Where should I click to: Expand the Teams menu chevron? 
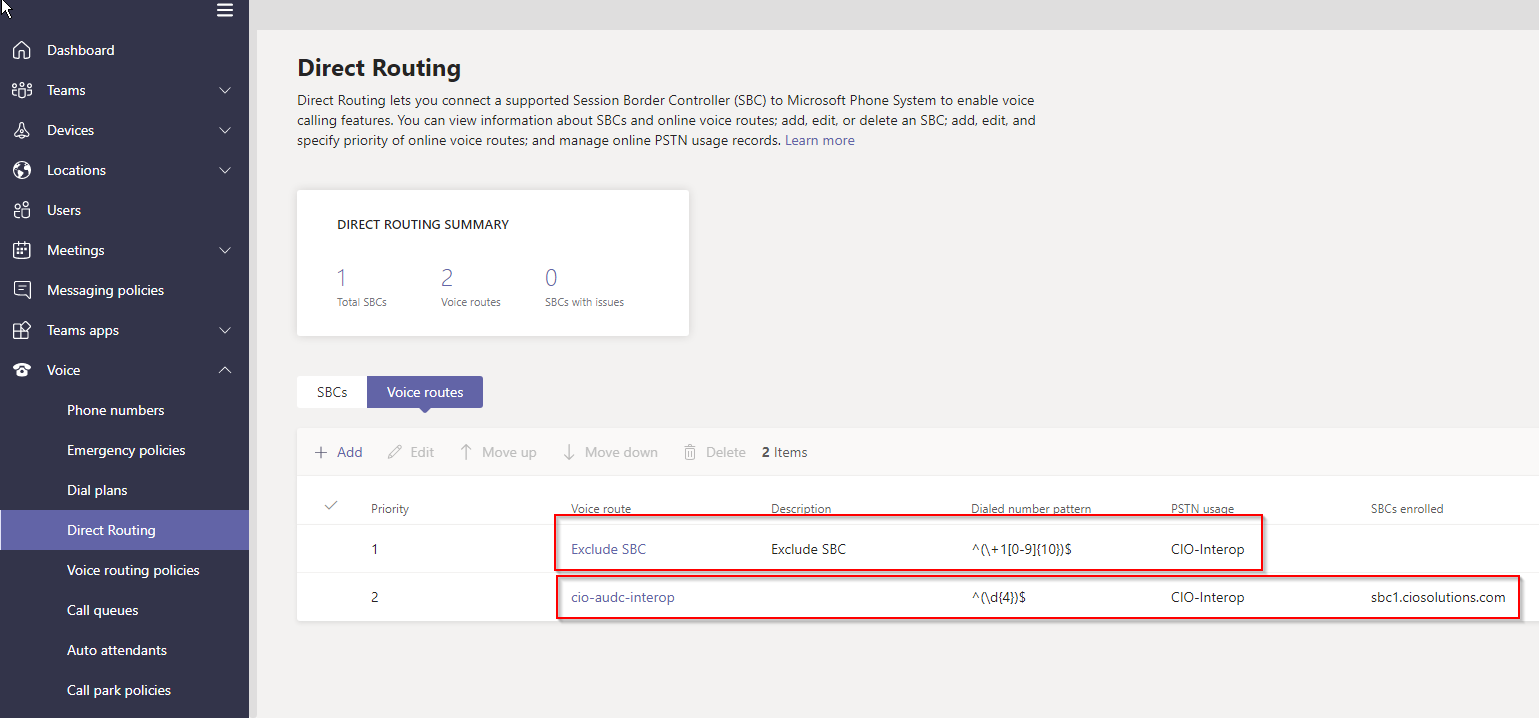pyautogui.click(x=225, y=90)
